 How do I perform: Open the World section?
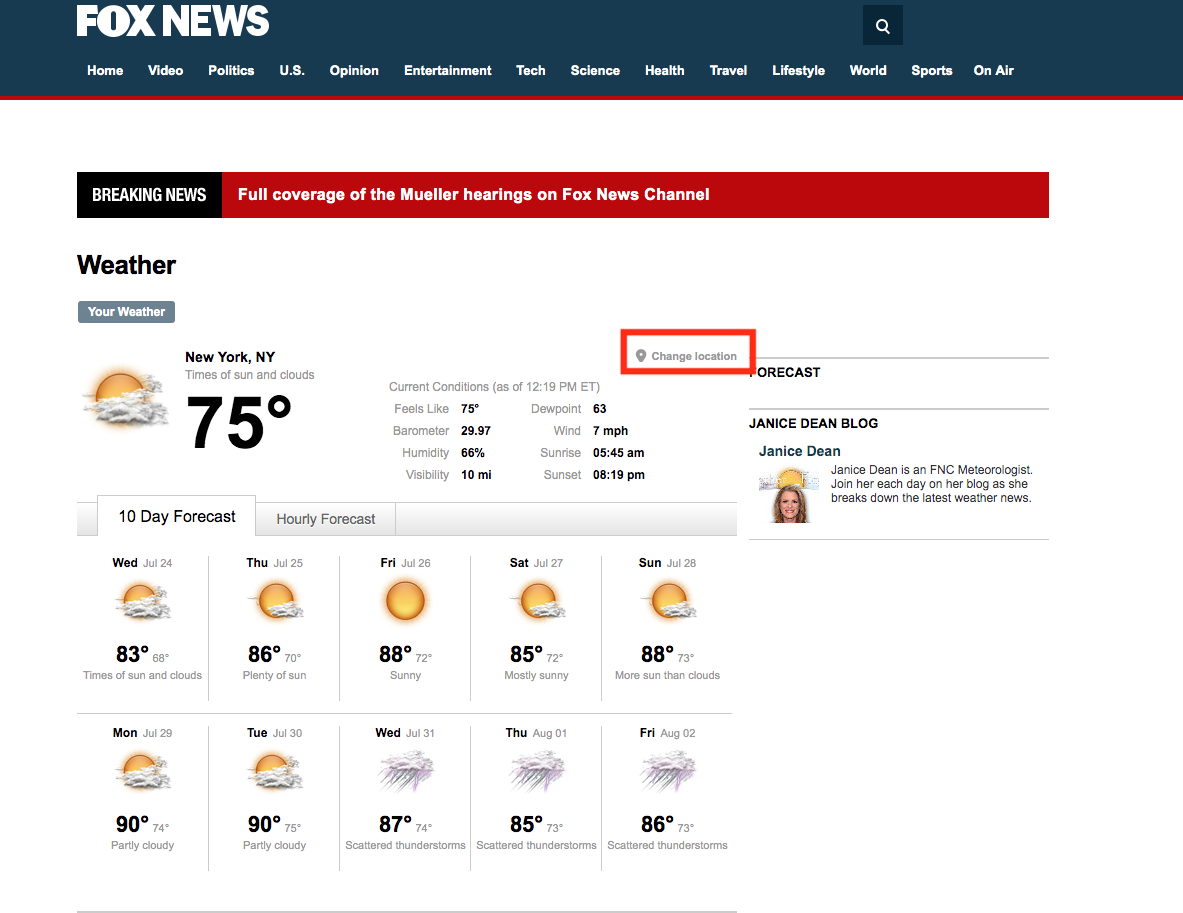[x=868, y=70]
